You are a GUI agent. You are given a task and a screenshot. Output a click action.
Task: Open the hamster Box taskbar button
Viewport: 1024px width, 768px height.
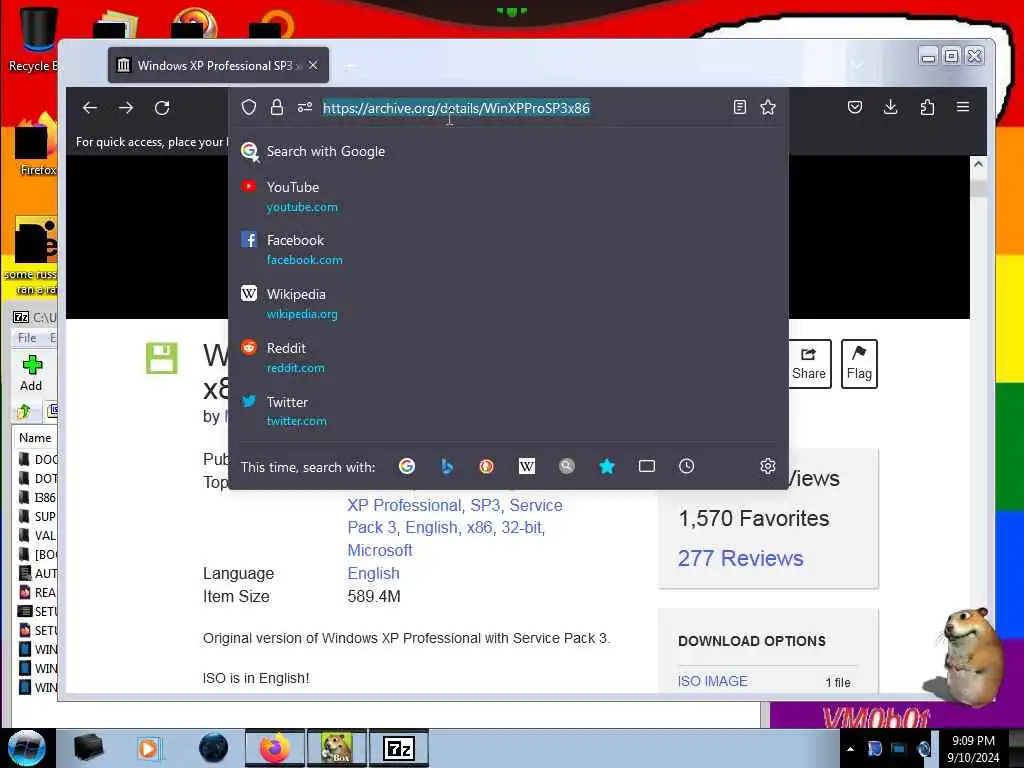(337, 748)
